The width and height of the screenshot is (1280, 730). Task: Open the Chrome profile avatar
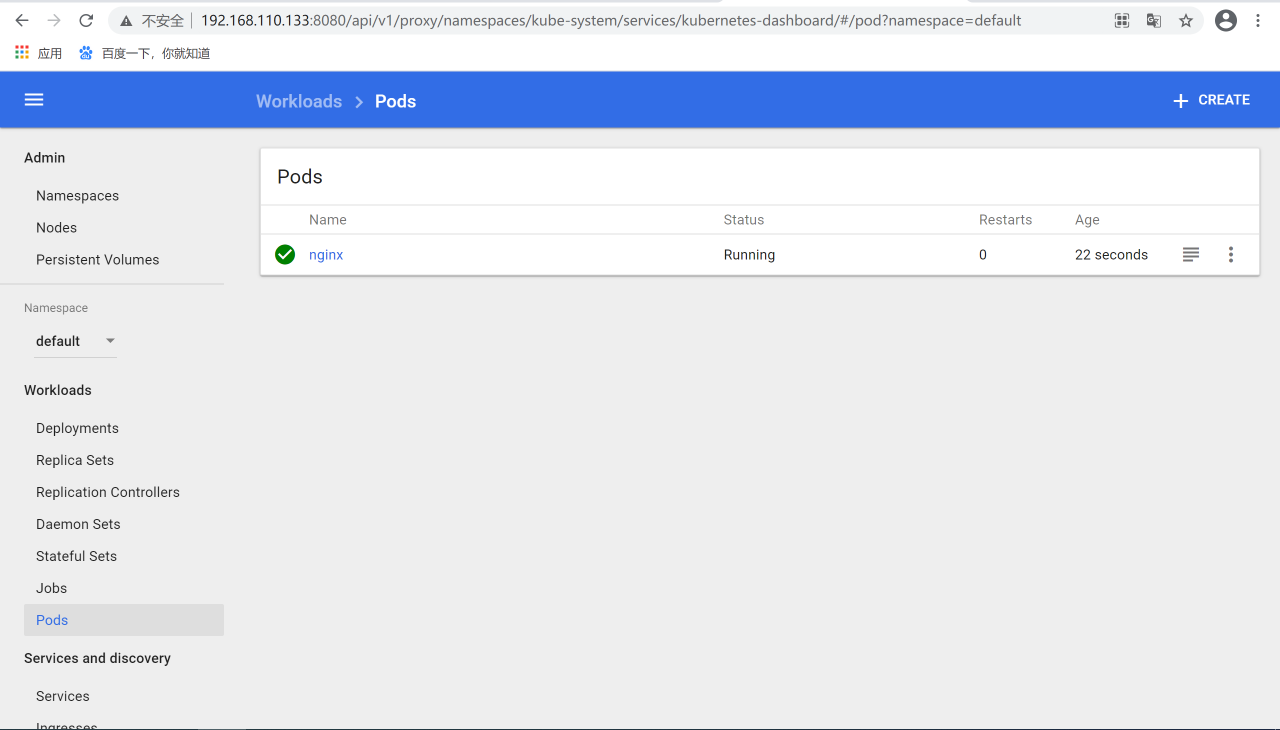coord(1226,21)
